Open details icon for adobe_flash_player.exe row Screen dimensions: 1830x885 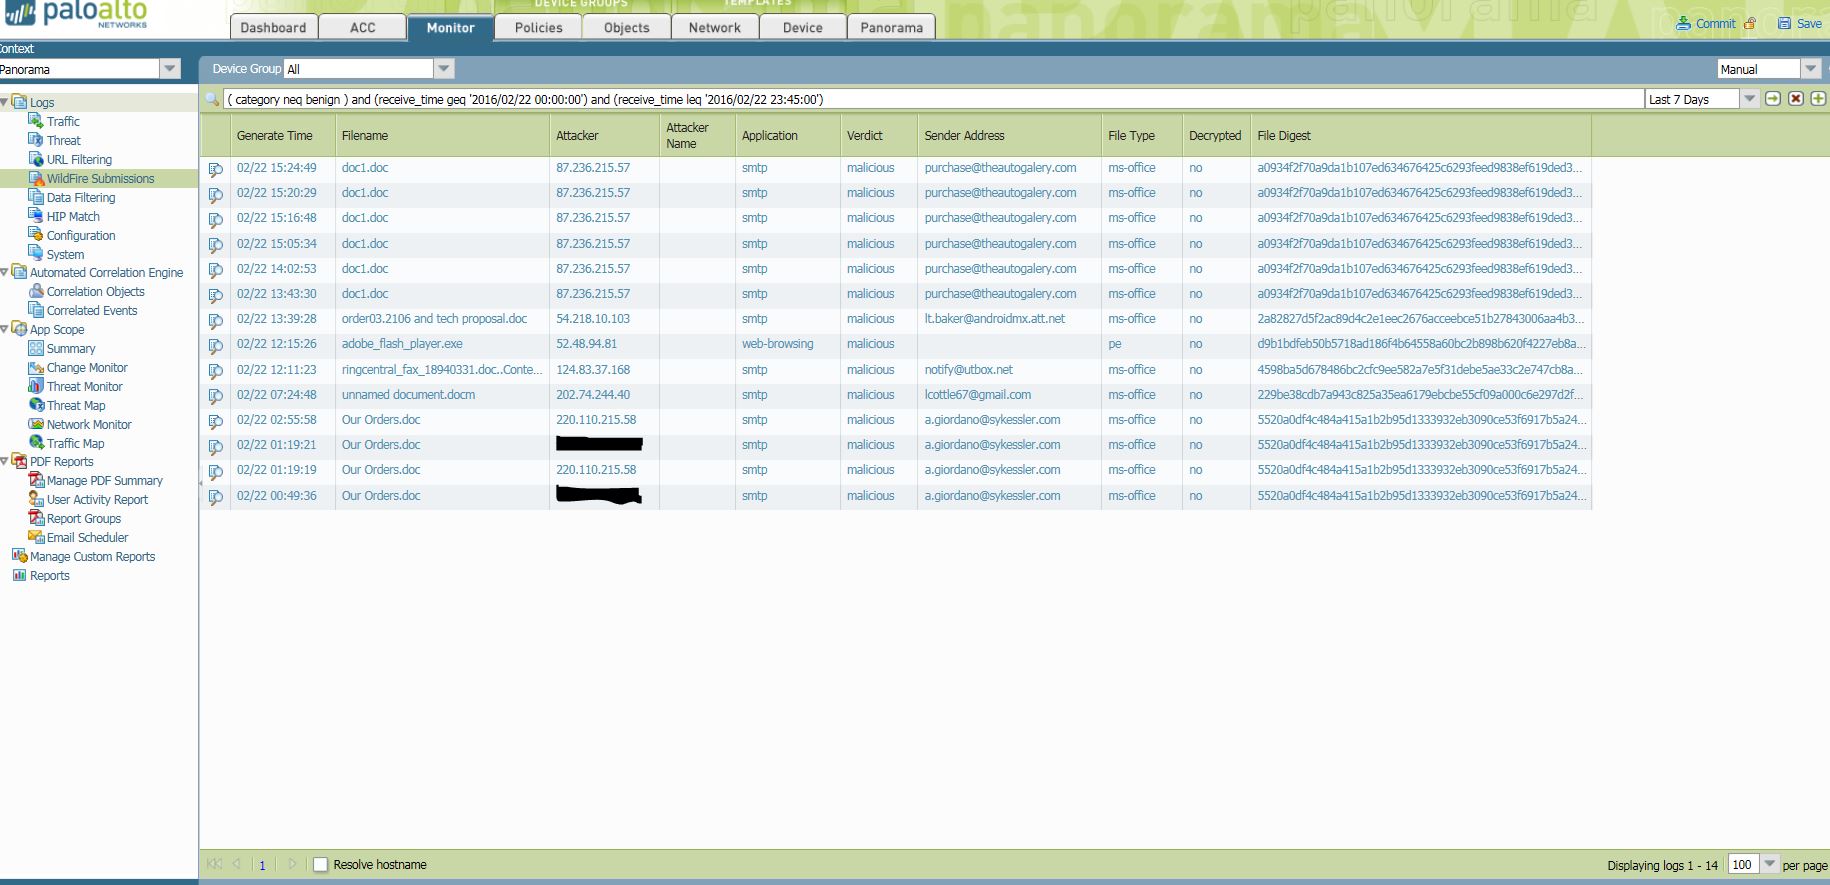tap(215, 345)
